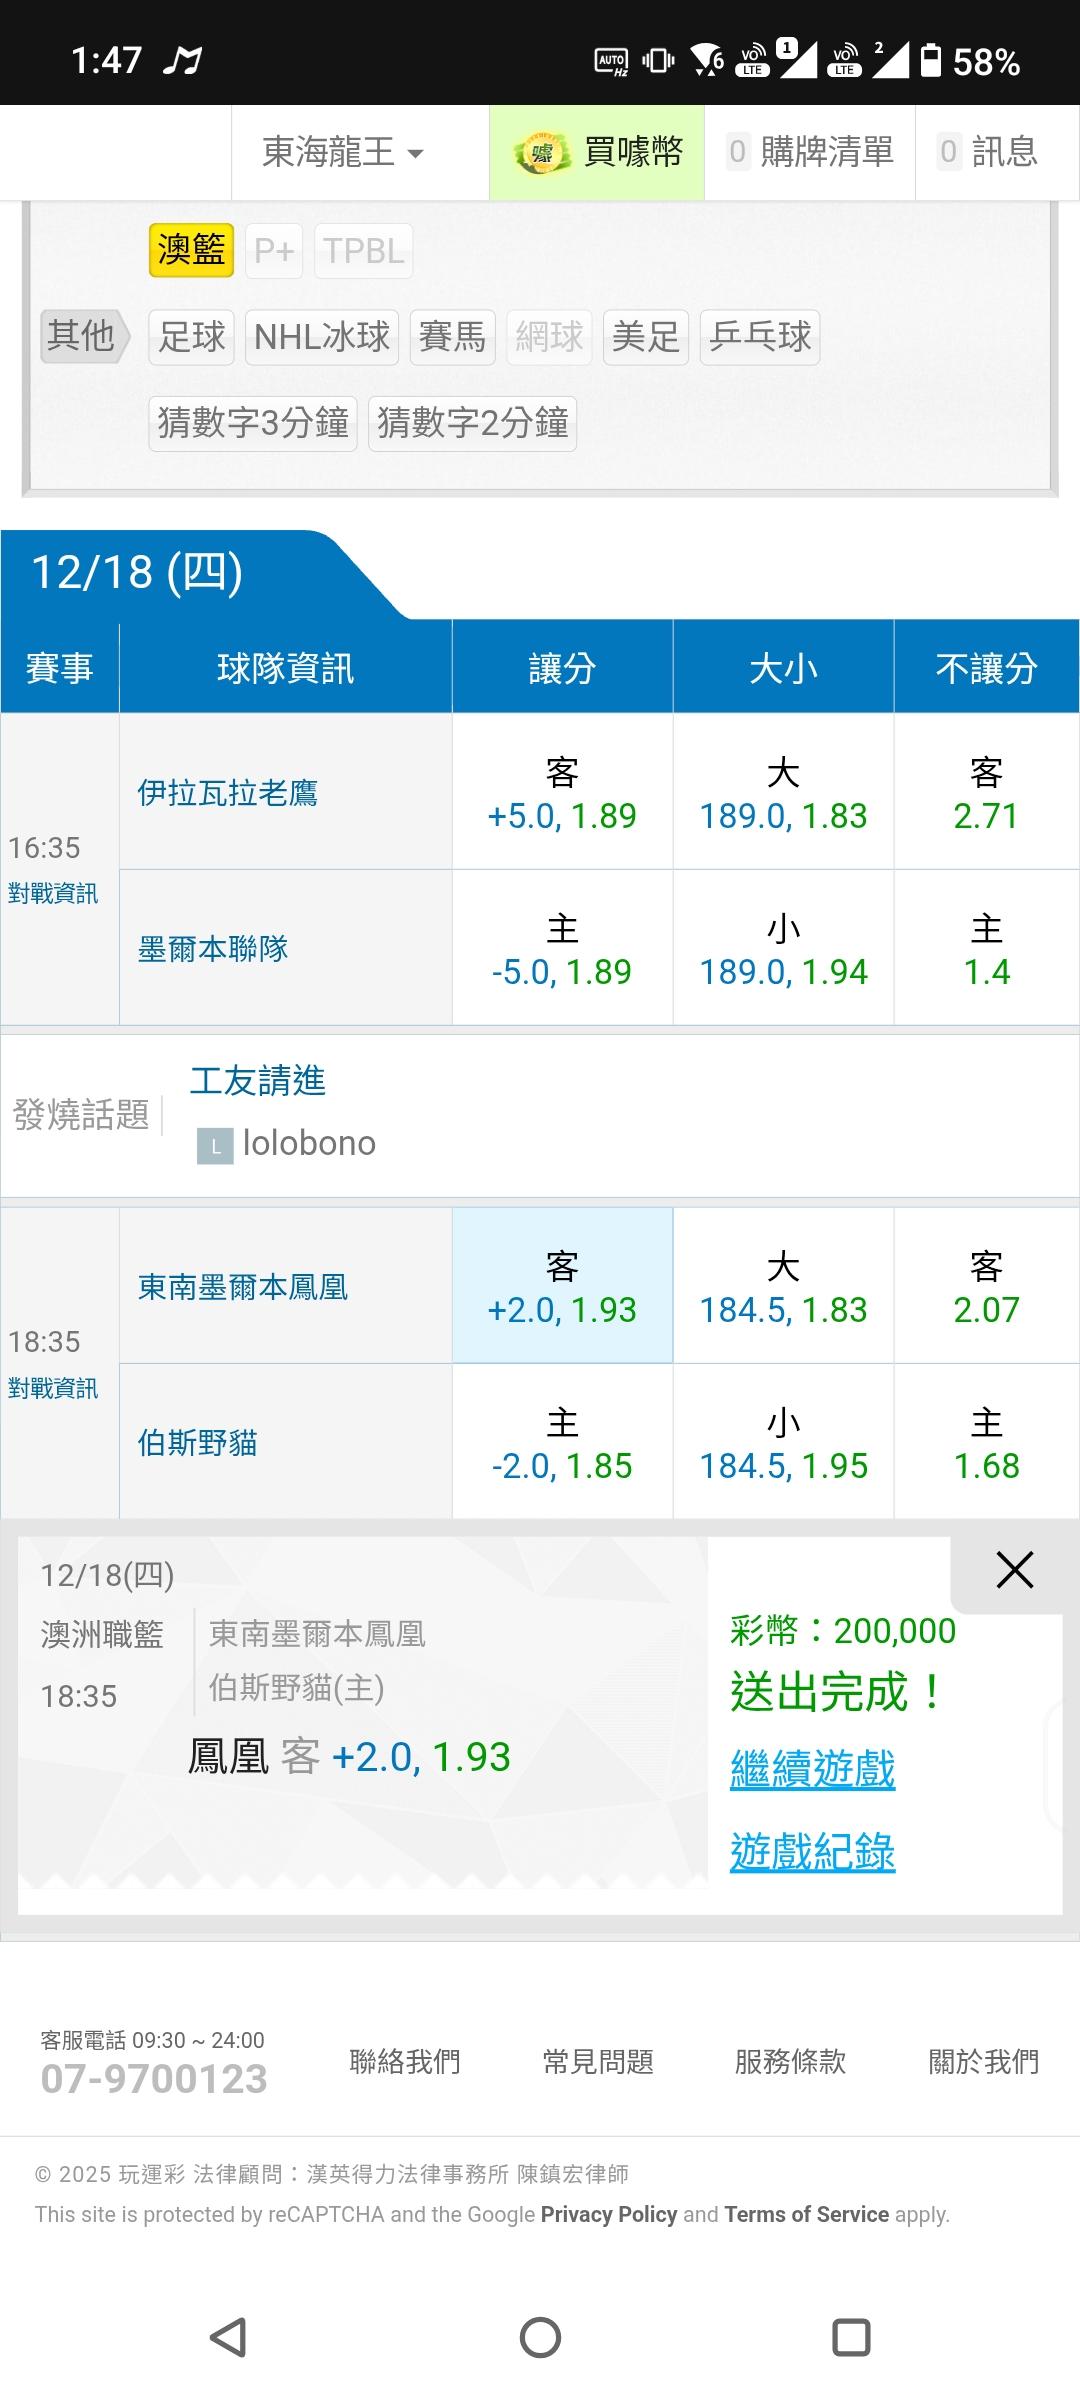The width and height of the screenshot is (1080, 2400).
Task: Switch to the 足球 sport tab
Action: 191,336
